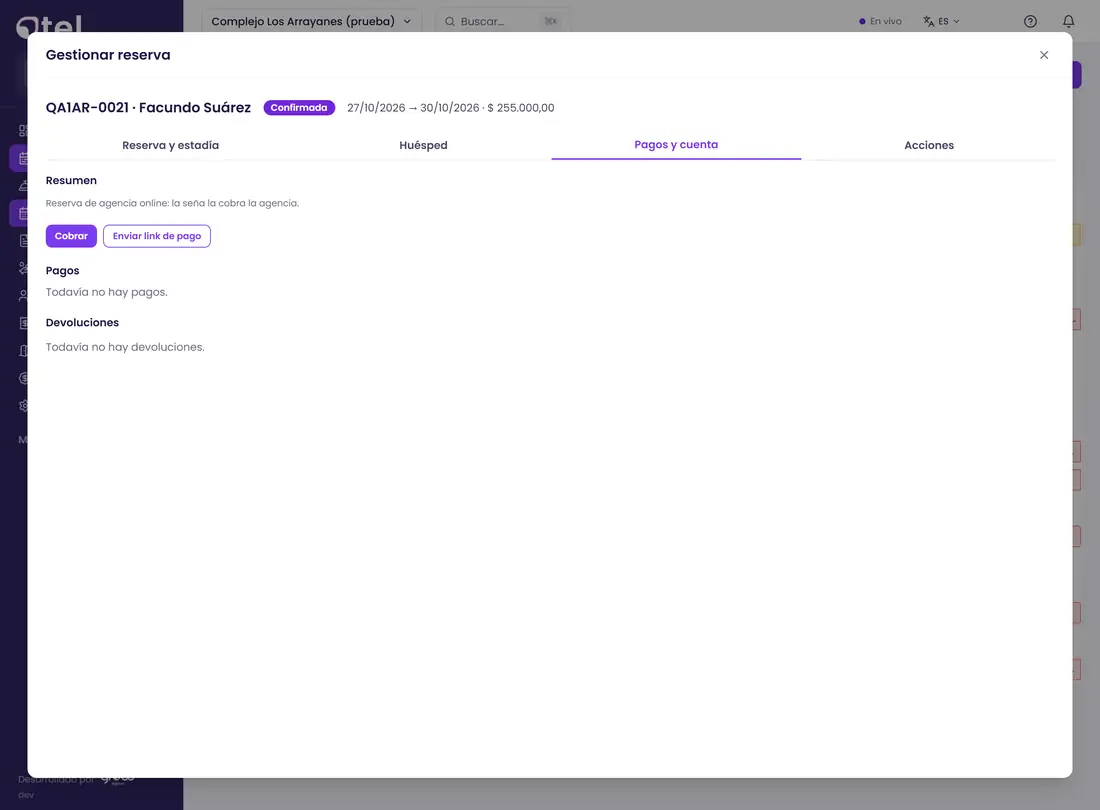Click 'Todavía no hay pagos.' message

(x=107, y=292)
